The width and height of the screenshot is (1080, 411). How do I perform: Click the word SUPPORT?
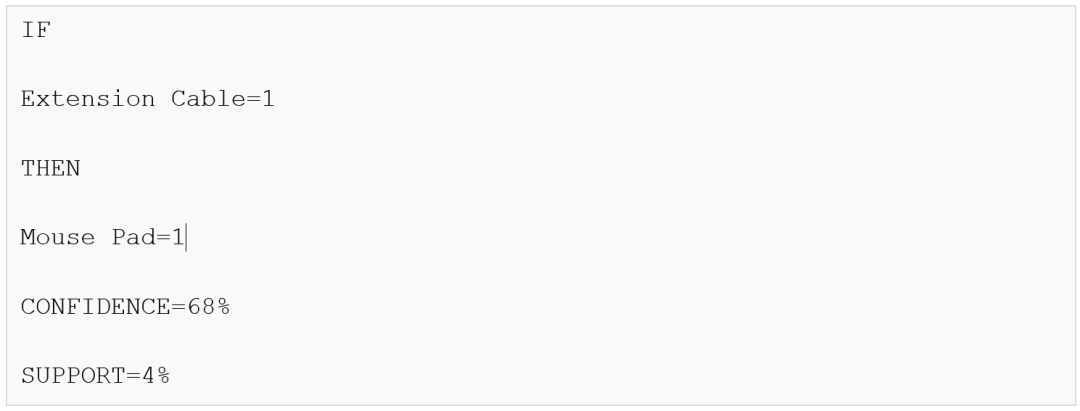(x=65, y=372)
